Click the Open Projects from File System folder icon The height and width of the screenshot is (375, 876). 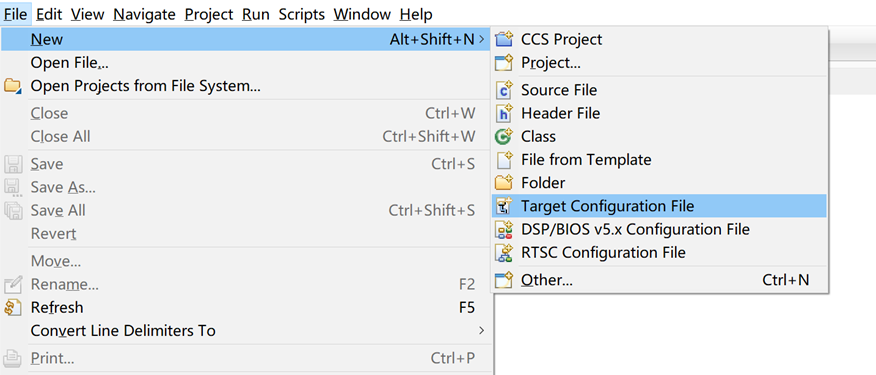pyautogui.click(x=12, y=86)
